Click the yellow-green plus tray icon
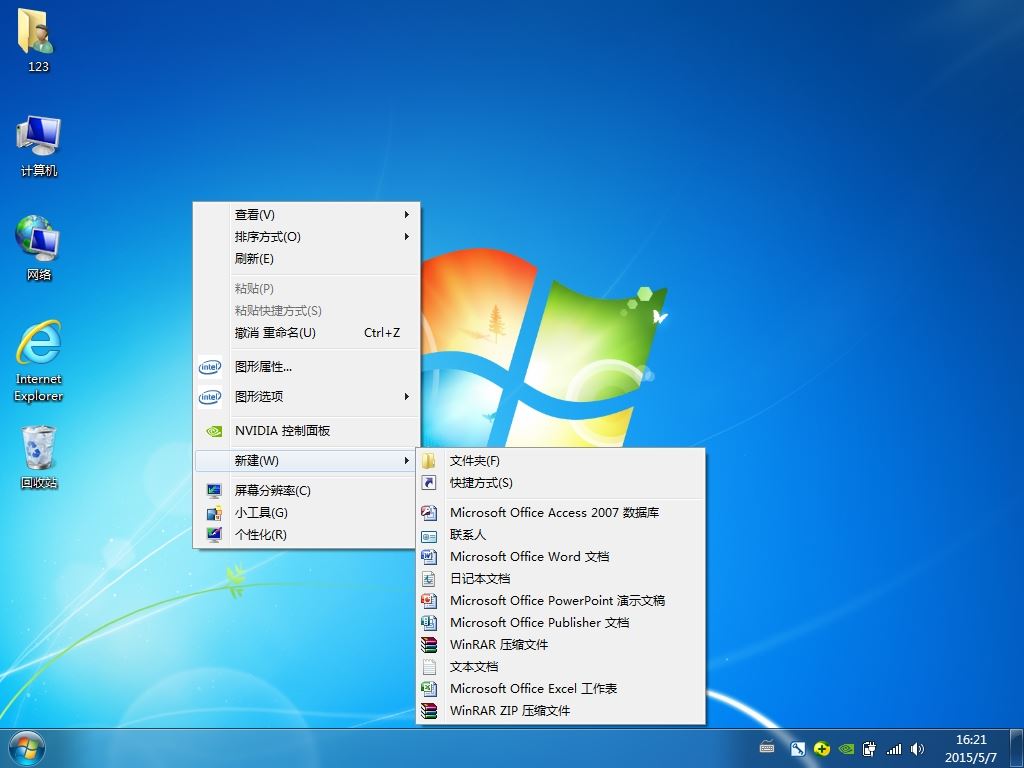Viewport: 1024px width, 768px height. tap(822, 749)
